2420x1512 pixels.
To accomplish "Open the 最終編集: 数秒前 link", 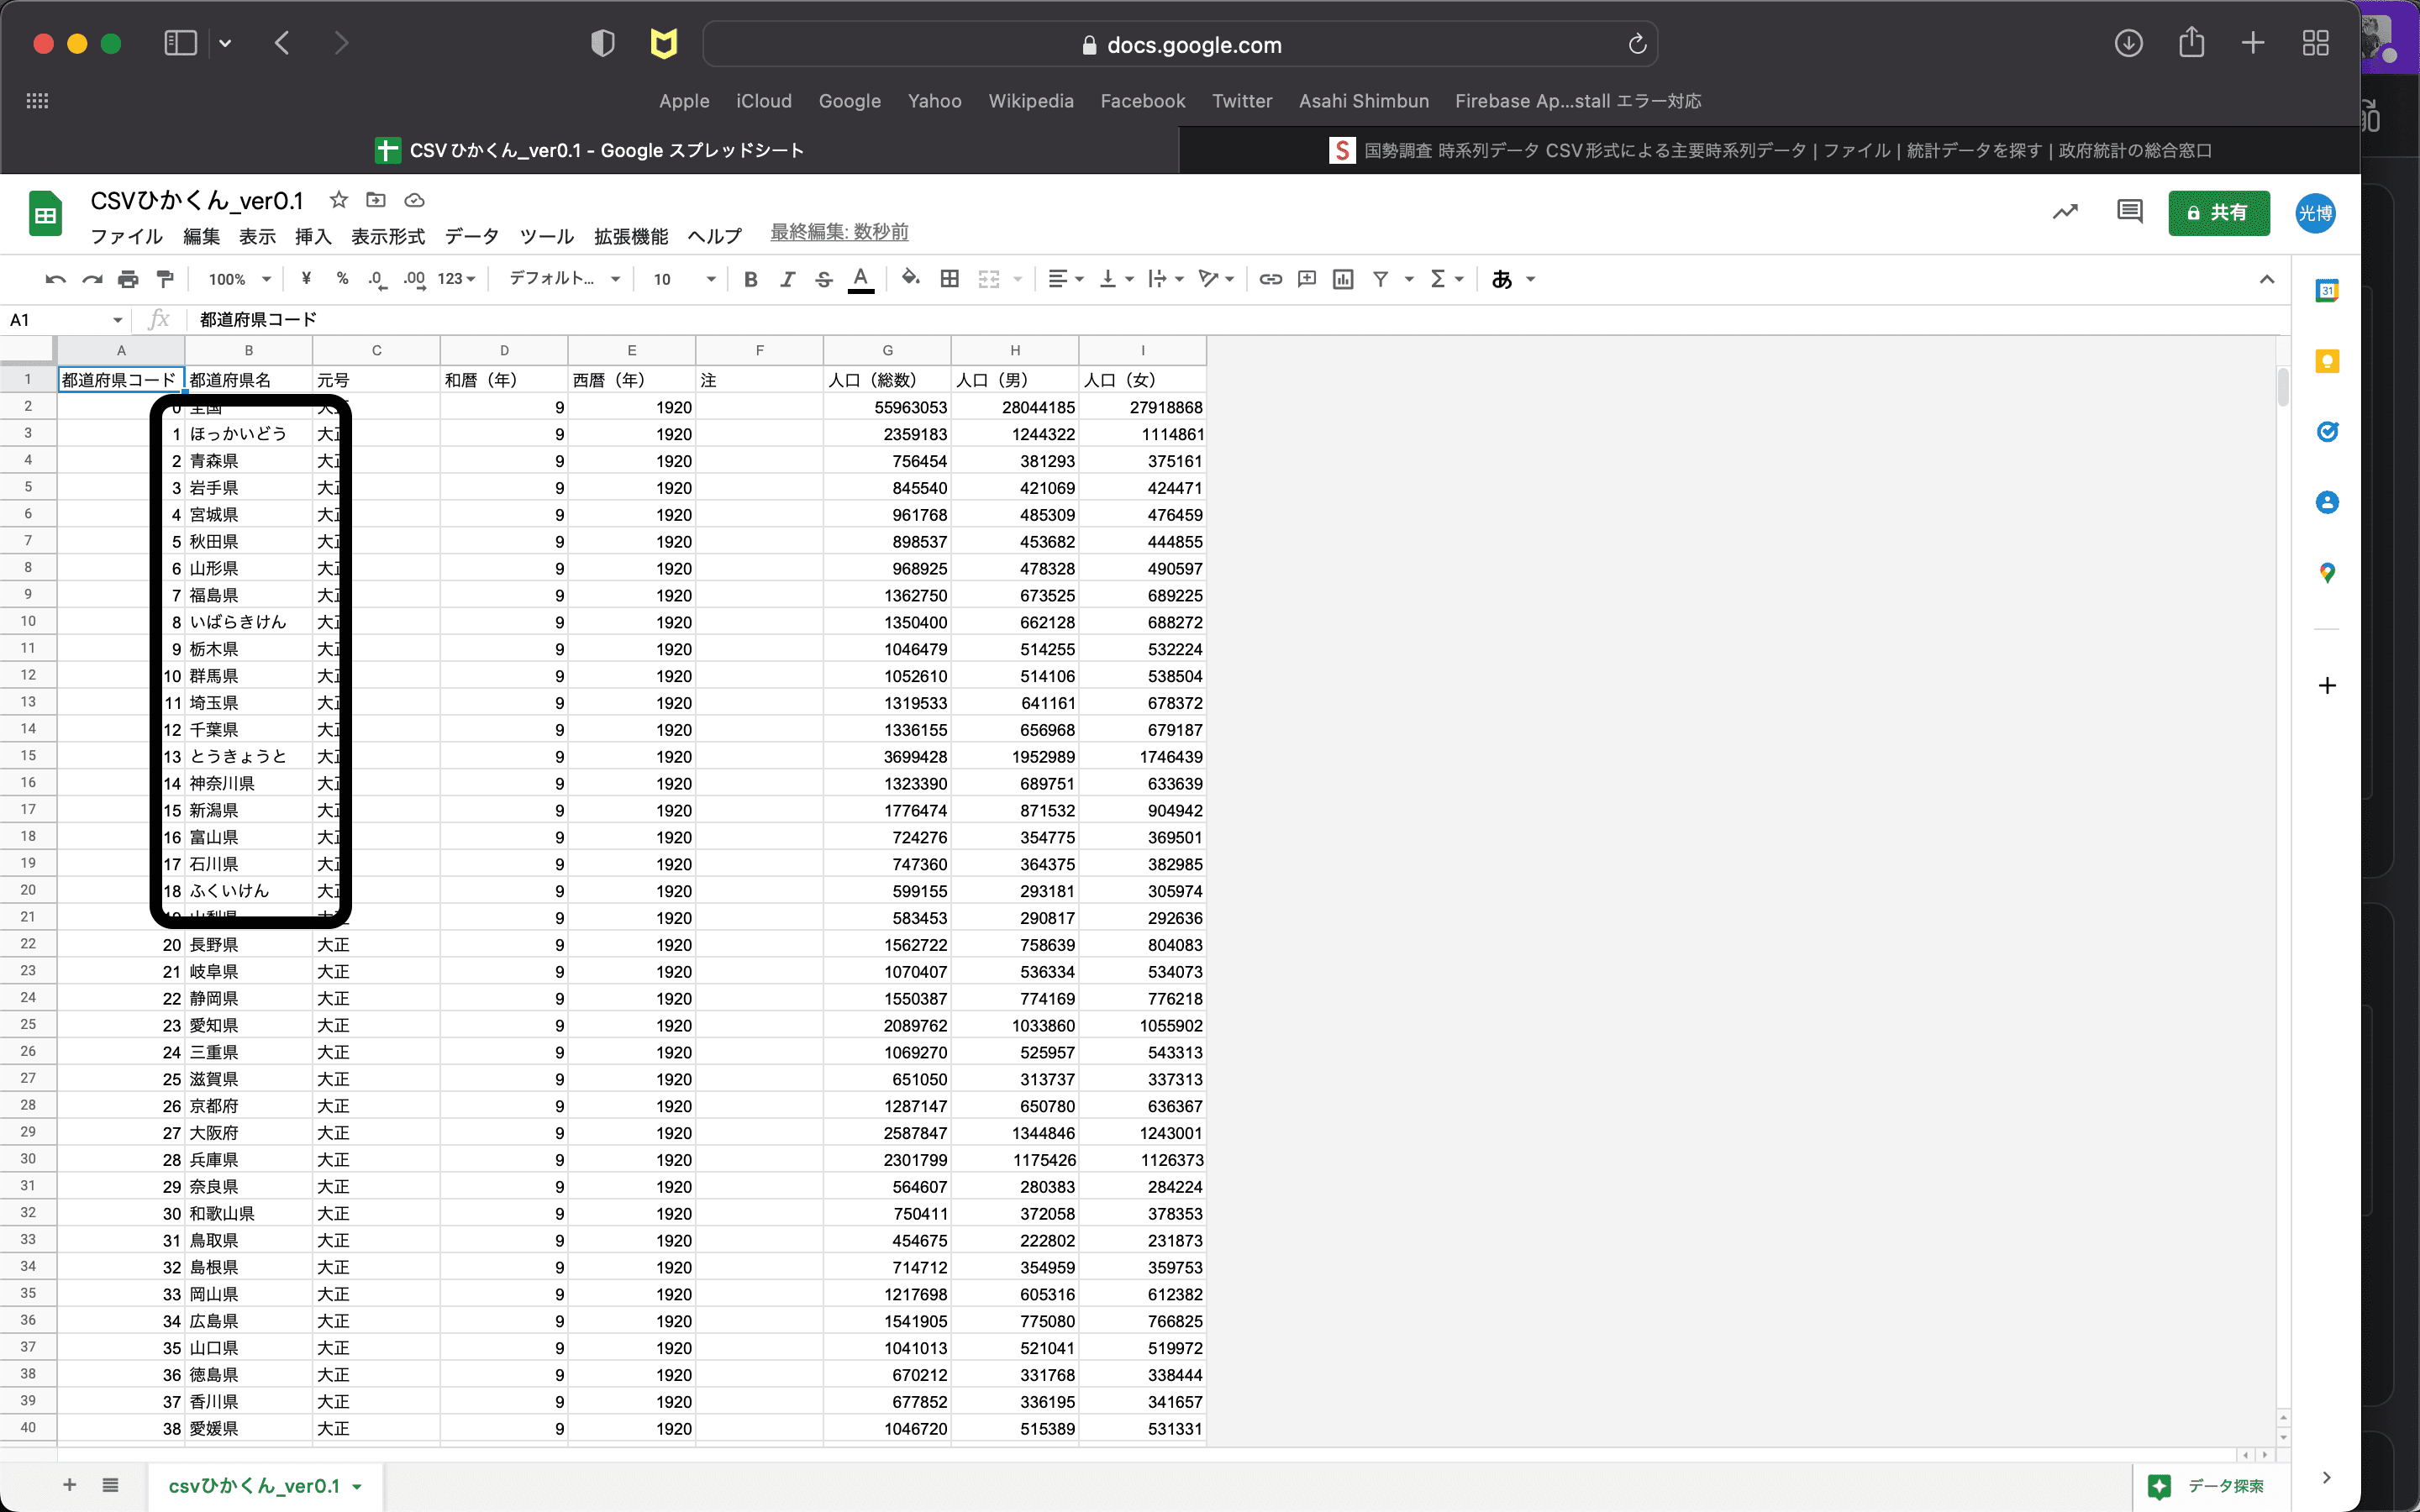I will 838,232.
